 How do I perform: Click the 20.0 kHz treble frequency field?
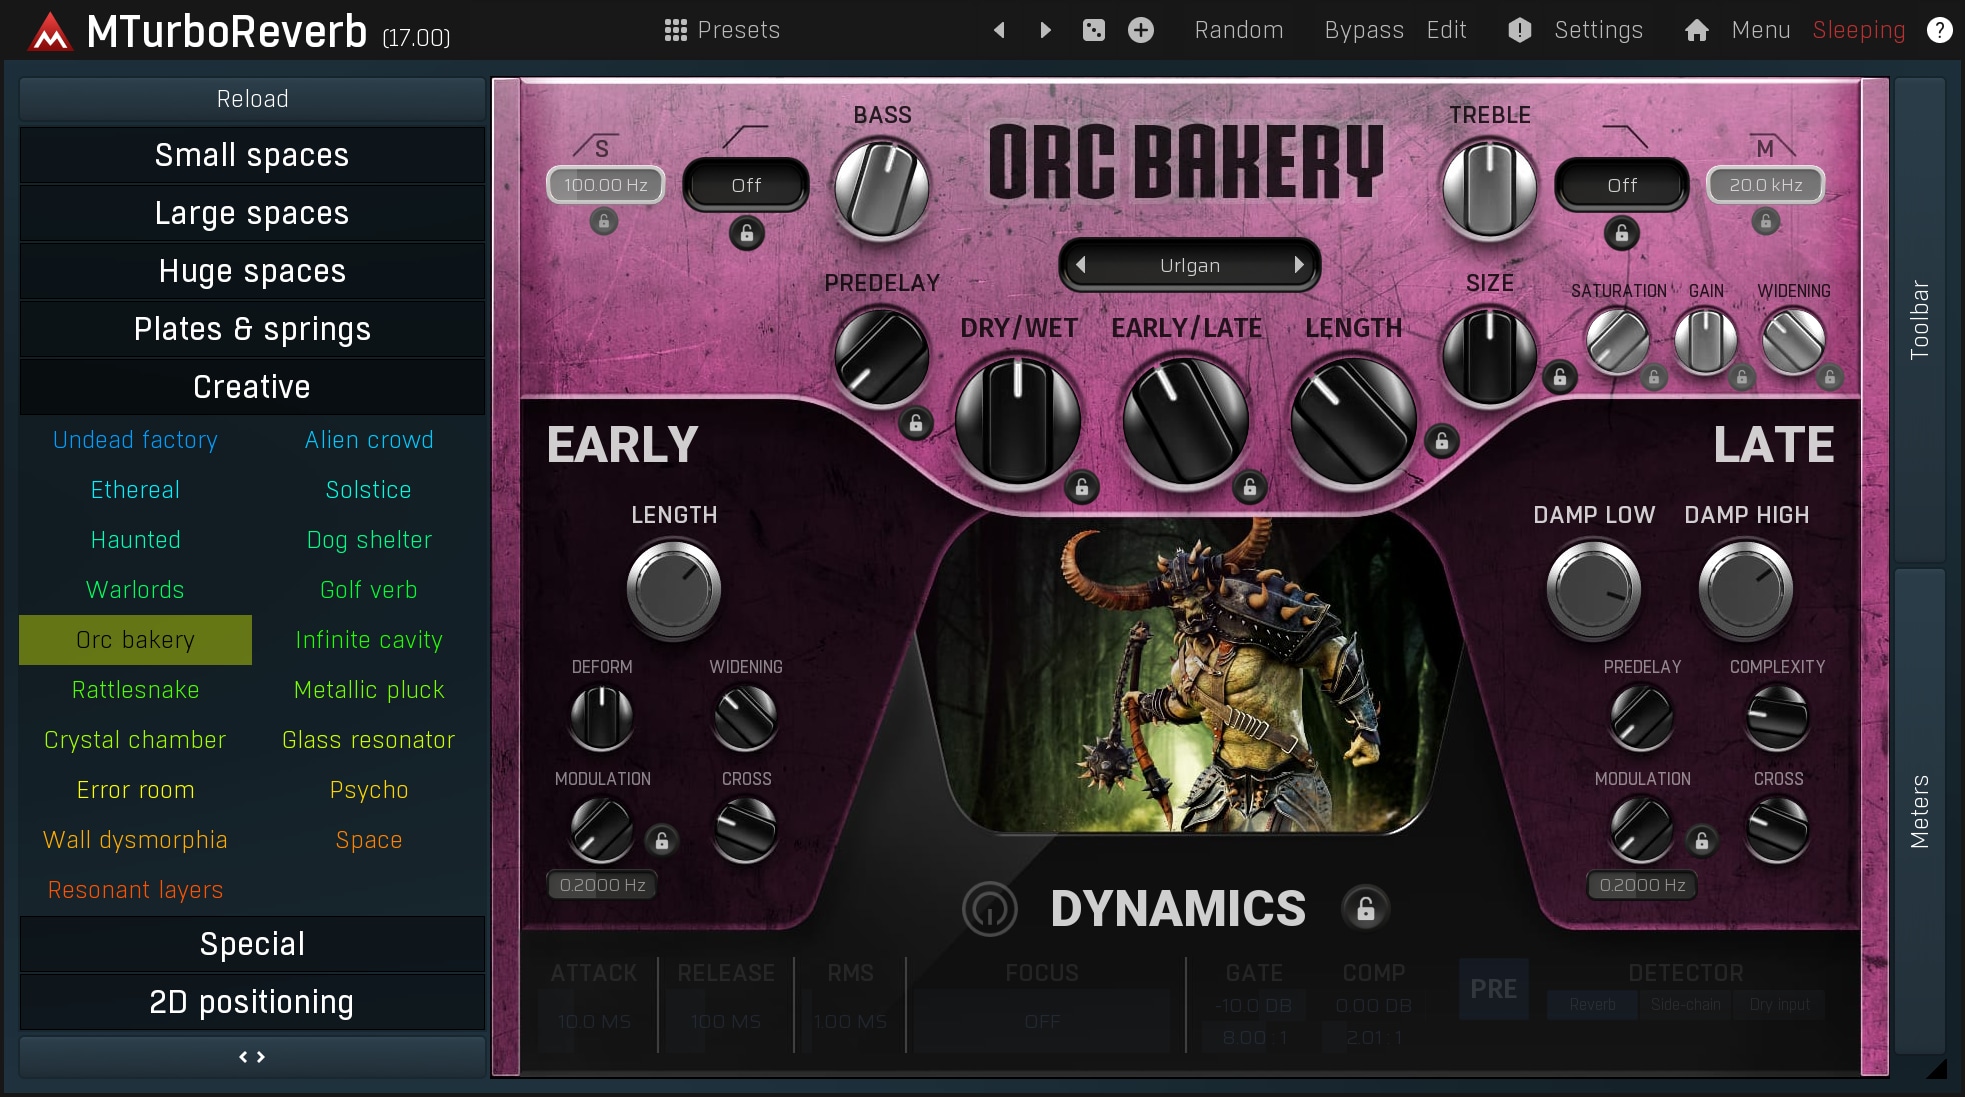[x=1765, y=185]
